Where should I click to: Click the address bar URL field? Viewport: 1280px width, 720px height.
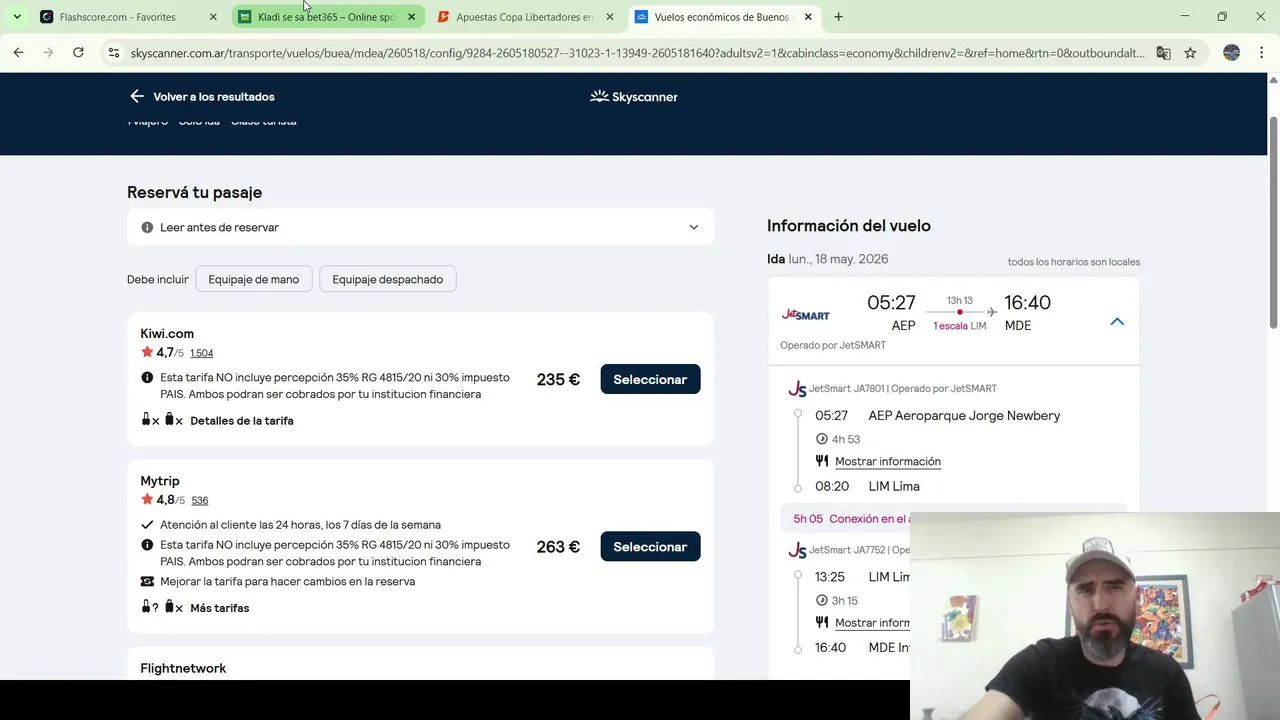click(637, 53)
